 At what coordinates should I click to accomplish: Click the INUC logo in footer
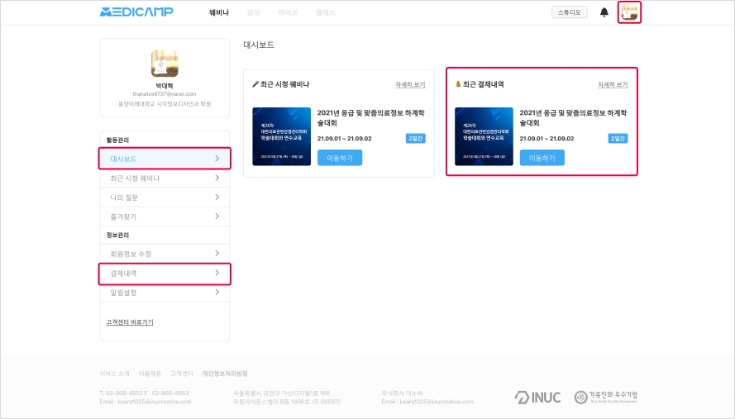[538, 397]
